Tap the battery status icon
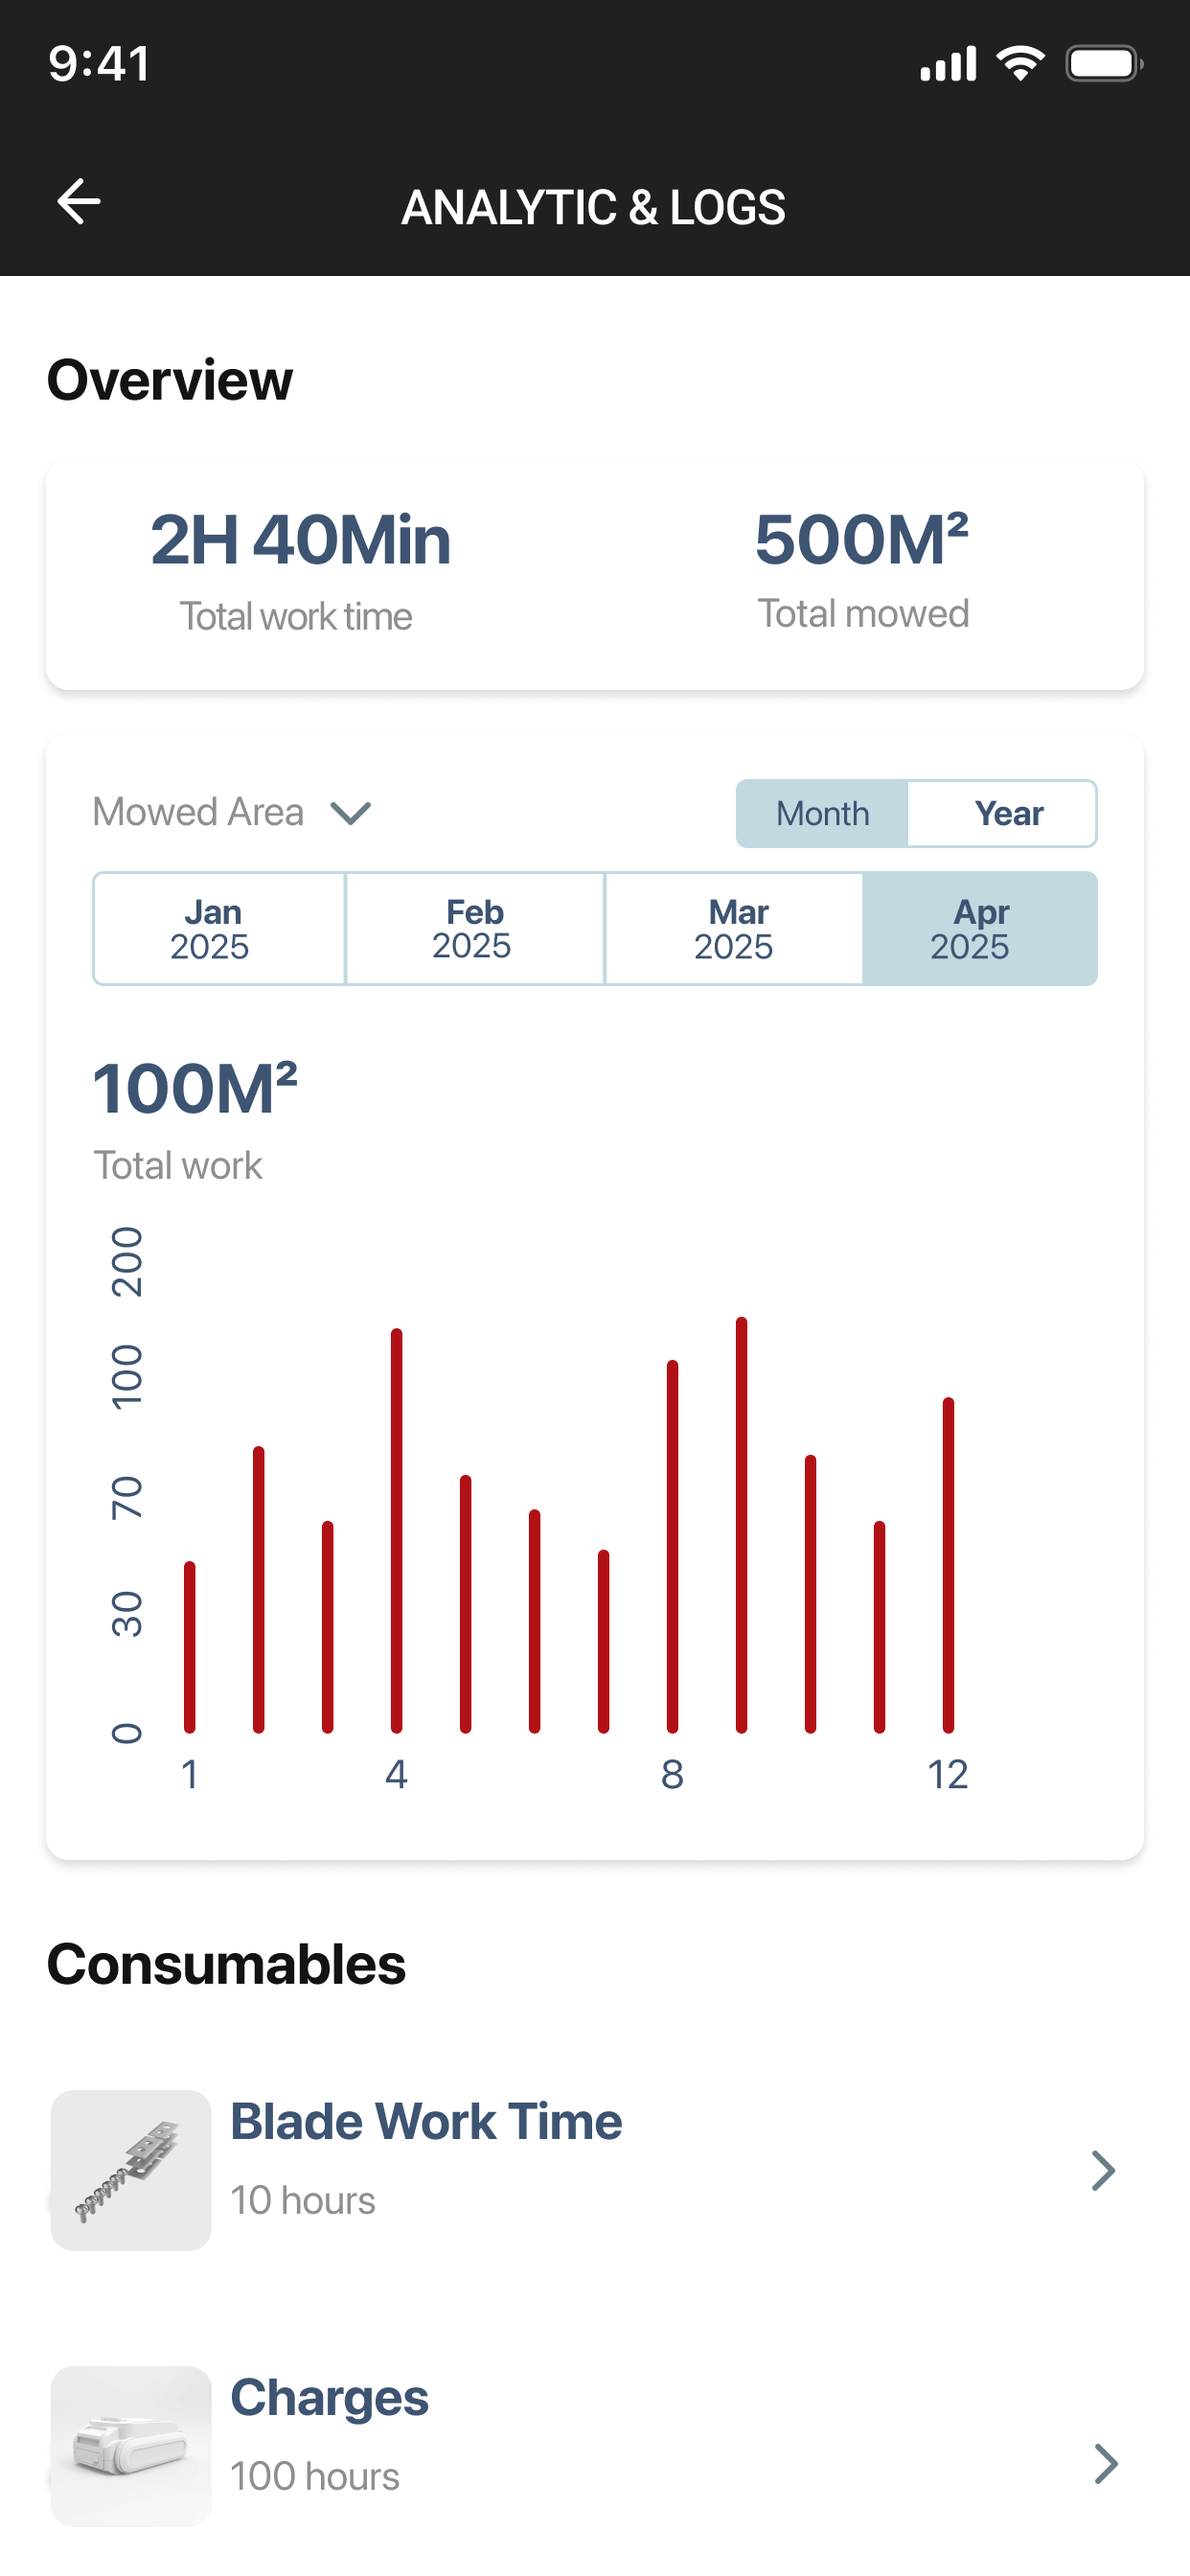 click(1104, 64)
